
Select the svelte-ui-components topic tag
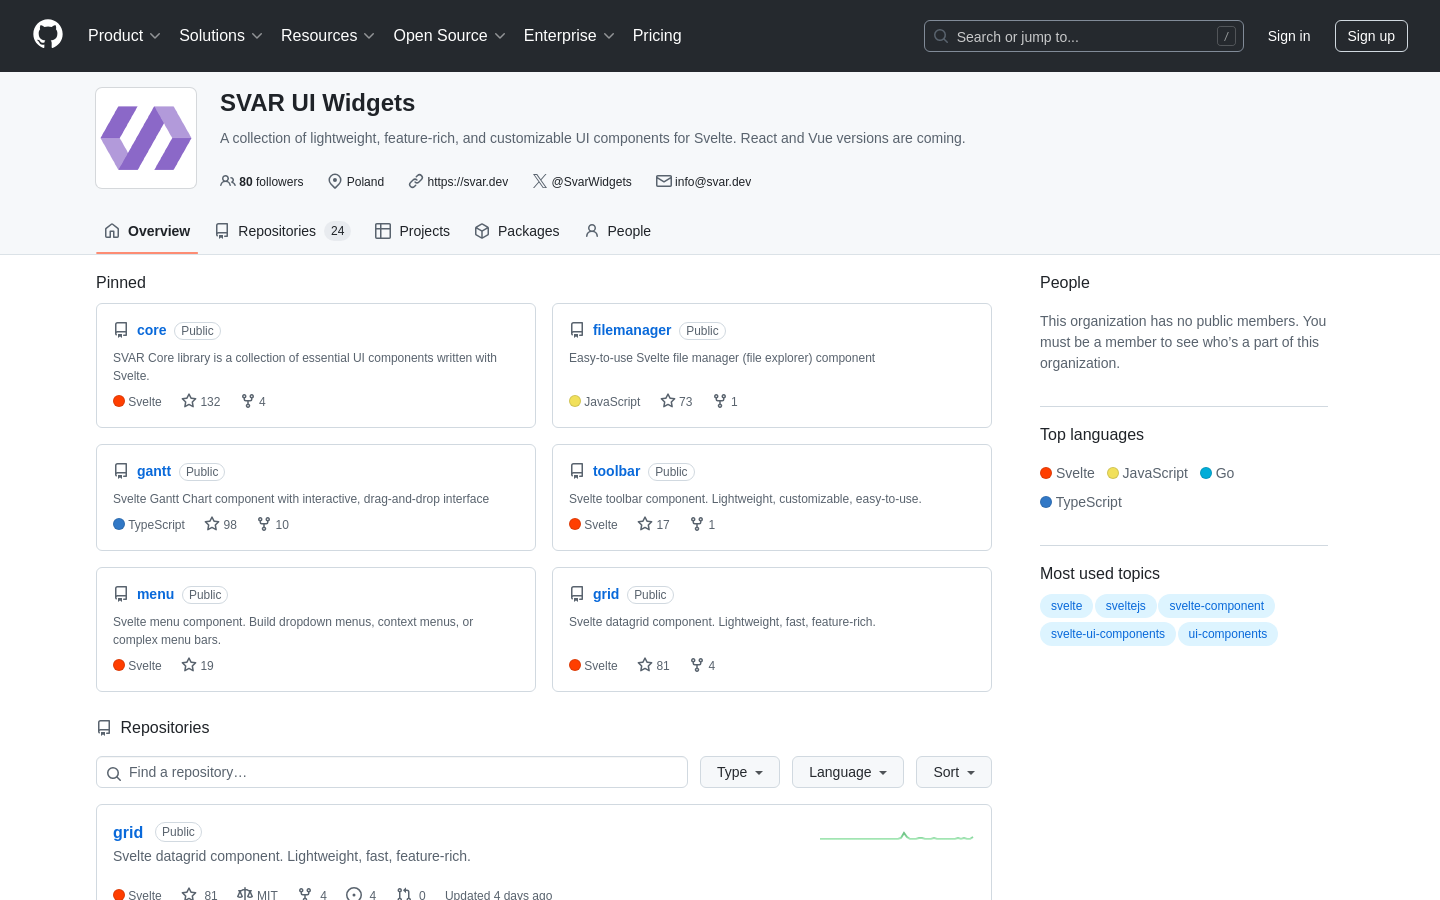[x=1108, y=634]
